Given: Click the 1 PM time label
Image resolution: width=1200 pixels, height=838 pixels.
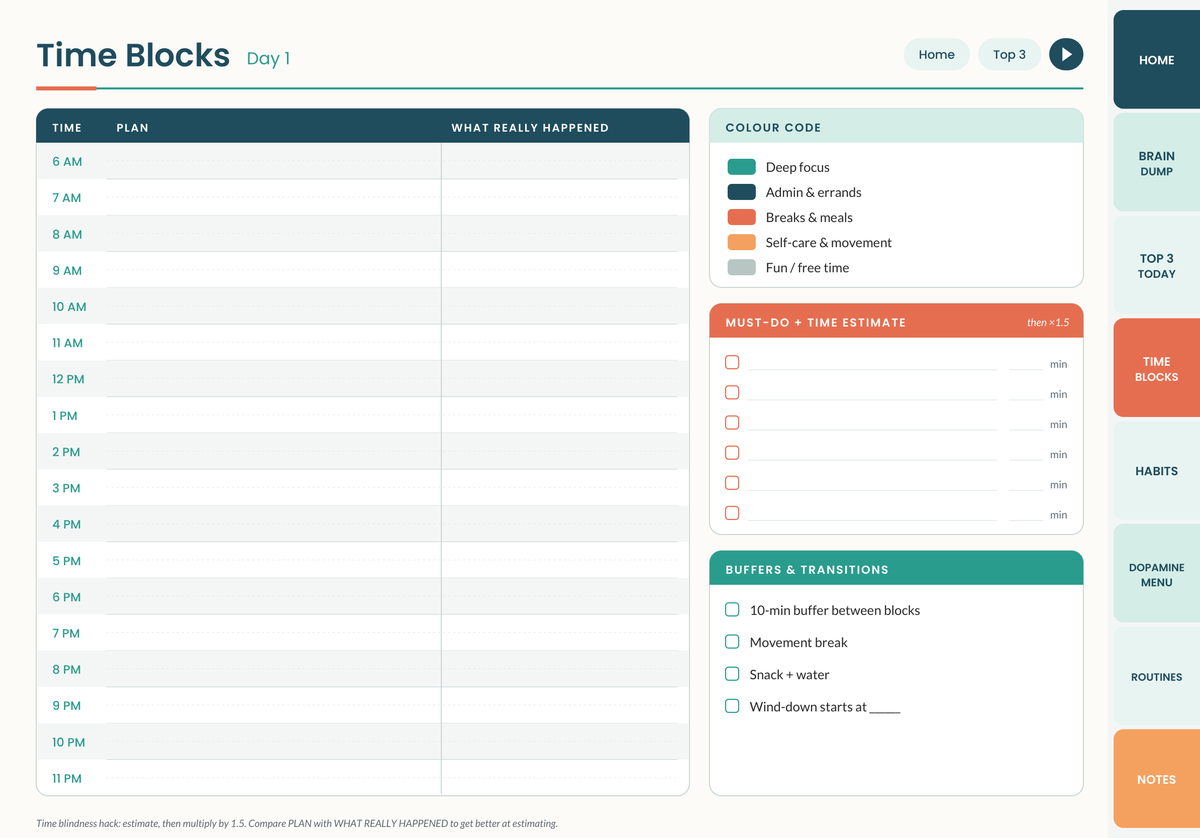Looking at the screenshot, I should click(x=65, y=415).
